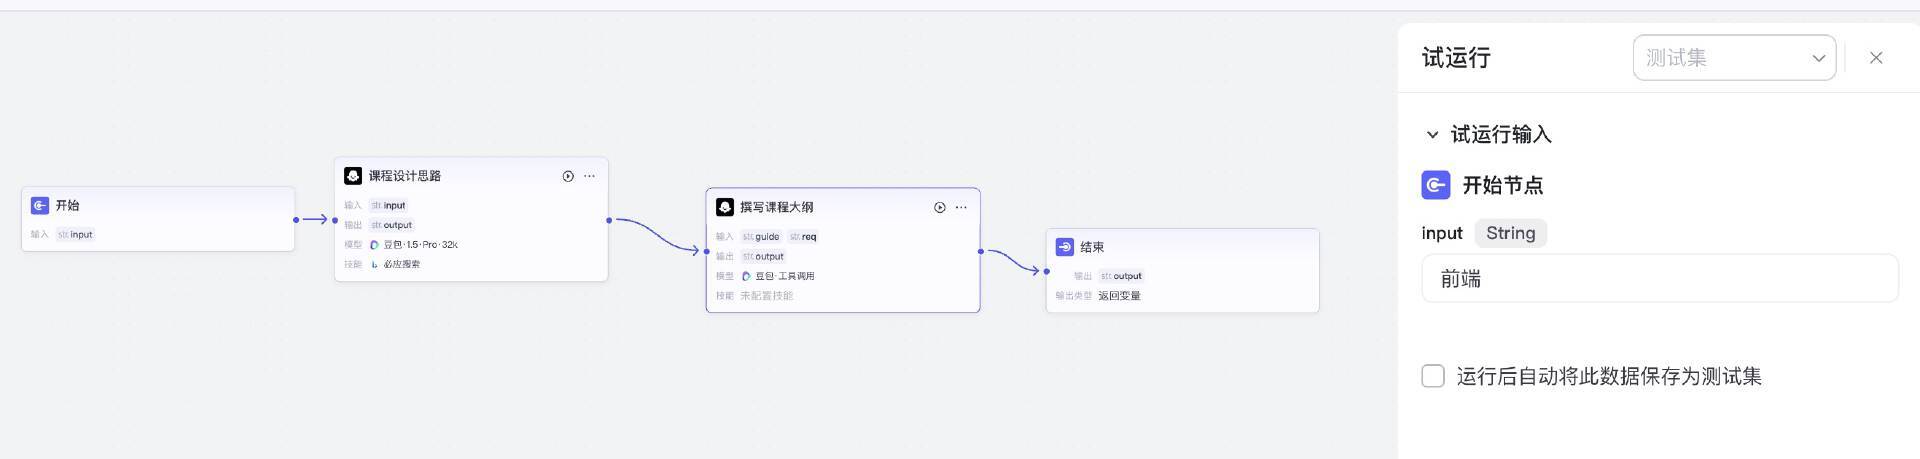Click the 试运行 panel heading
Screen dimensions: 1920x459
1456,58
